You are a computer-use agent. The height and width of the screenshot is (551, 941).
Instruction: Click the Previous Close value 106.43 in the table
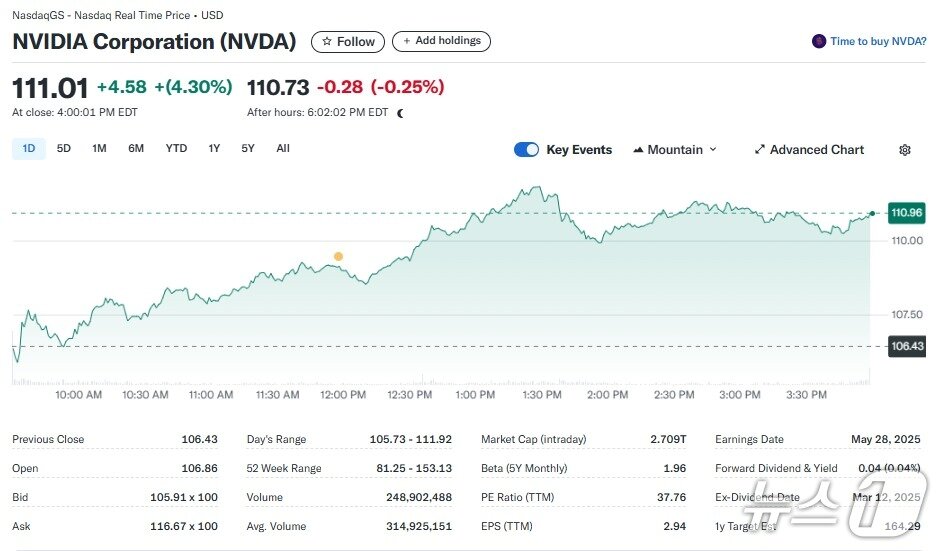tap(199, 439)
